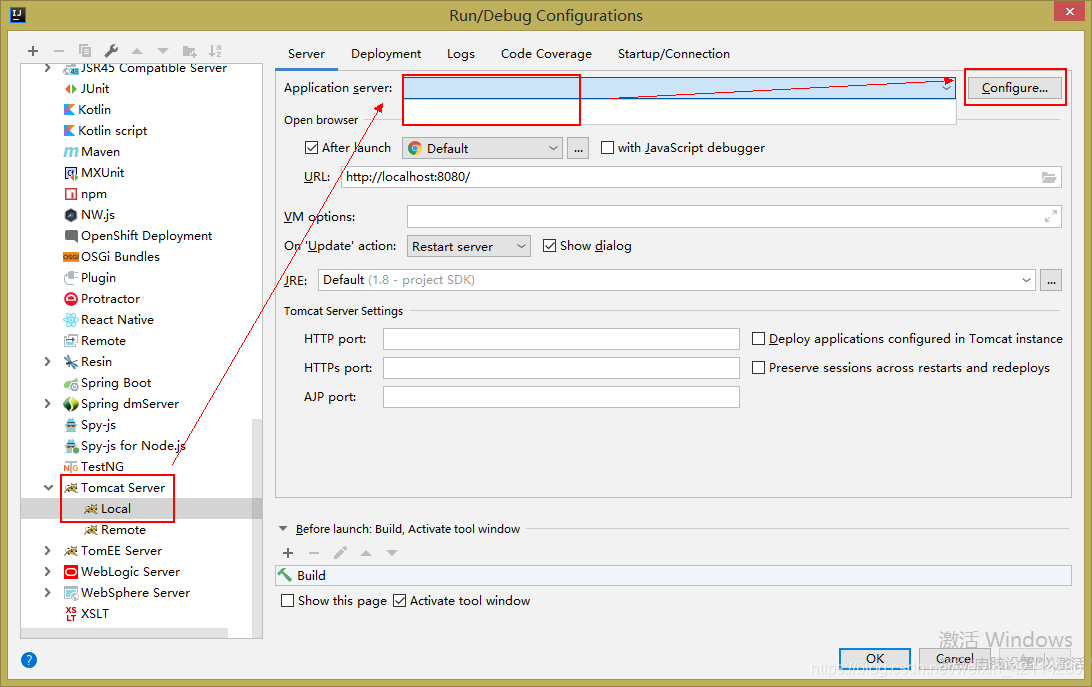Viewport: 1092px width, 687px height.
Task: Move before launch task up
Action: (366, 553)
